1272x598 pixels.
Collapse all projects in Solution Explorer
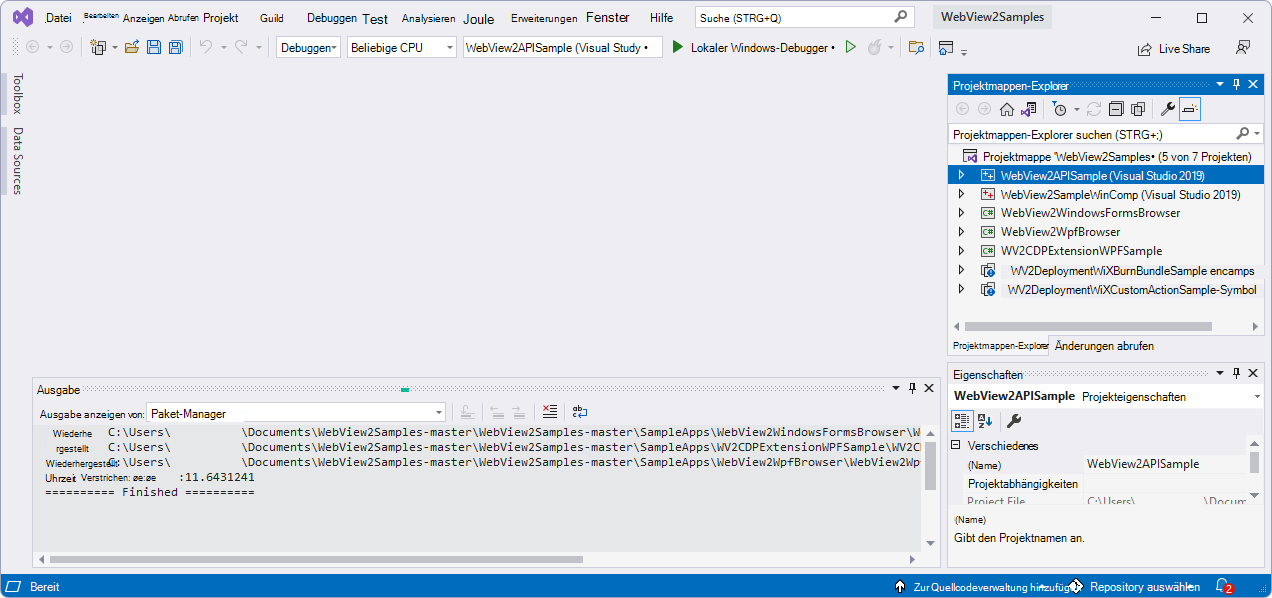(x=1116, y=109)
